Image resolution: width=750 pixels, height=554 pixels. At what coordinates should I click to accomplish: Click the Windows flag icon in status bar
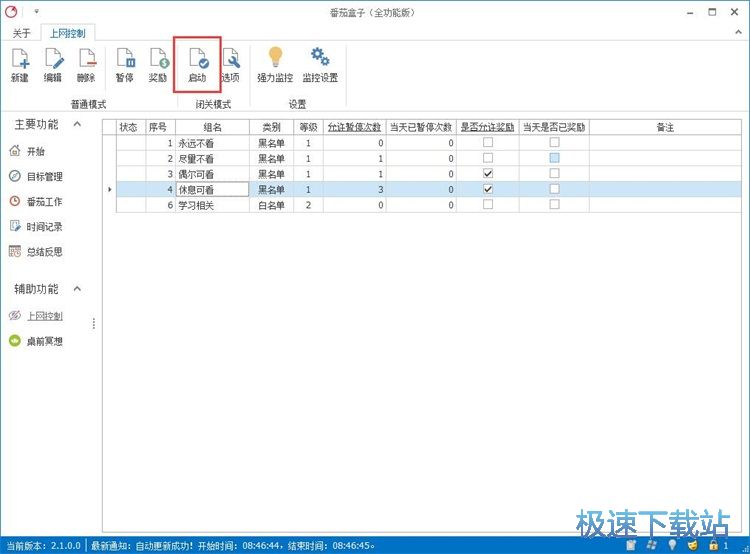click(x=652, y=545)
